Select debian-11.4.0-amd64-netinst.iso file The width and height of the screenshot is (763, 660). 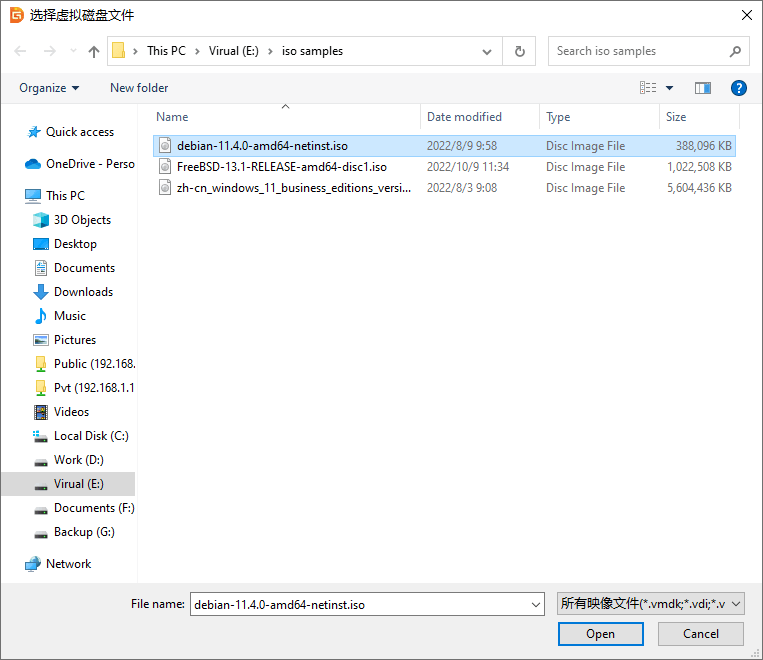coord(444,146)
